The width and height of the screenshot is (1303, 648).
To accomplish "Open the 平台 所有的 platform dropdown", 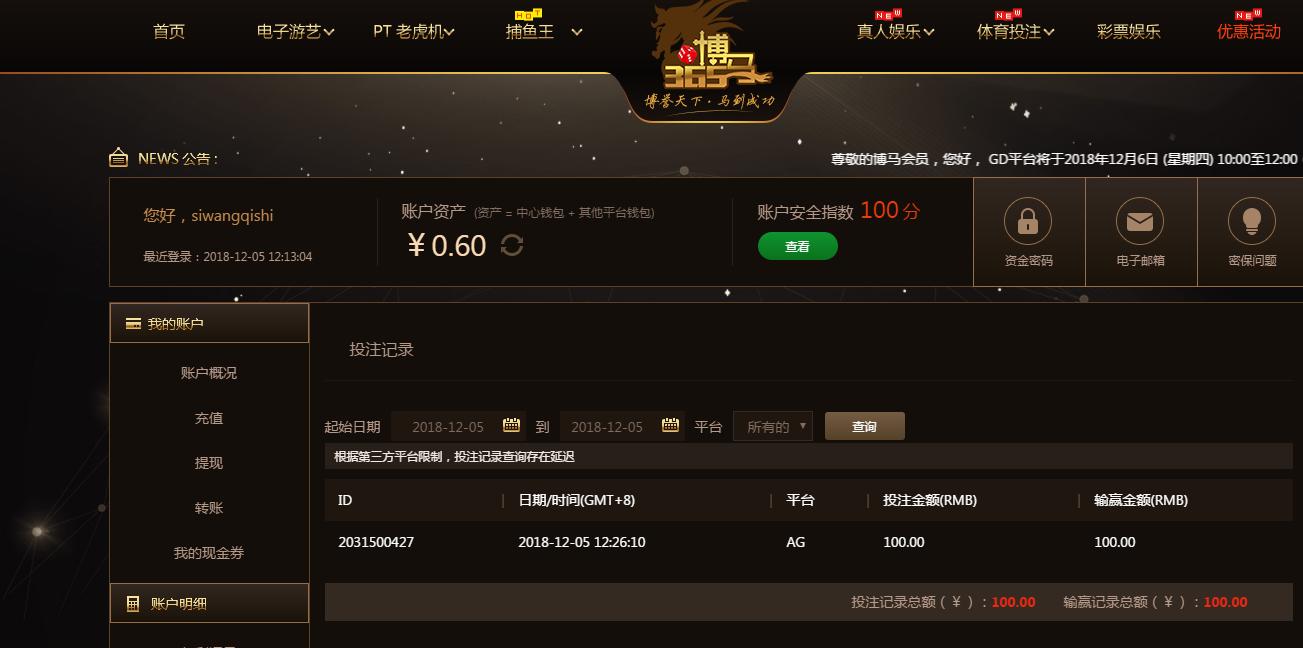I will tap(773, 426).
